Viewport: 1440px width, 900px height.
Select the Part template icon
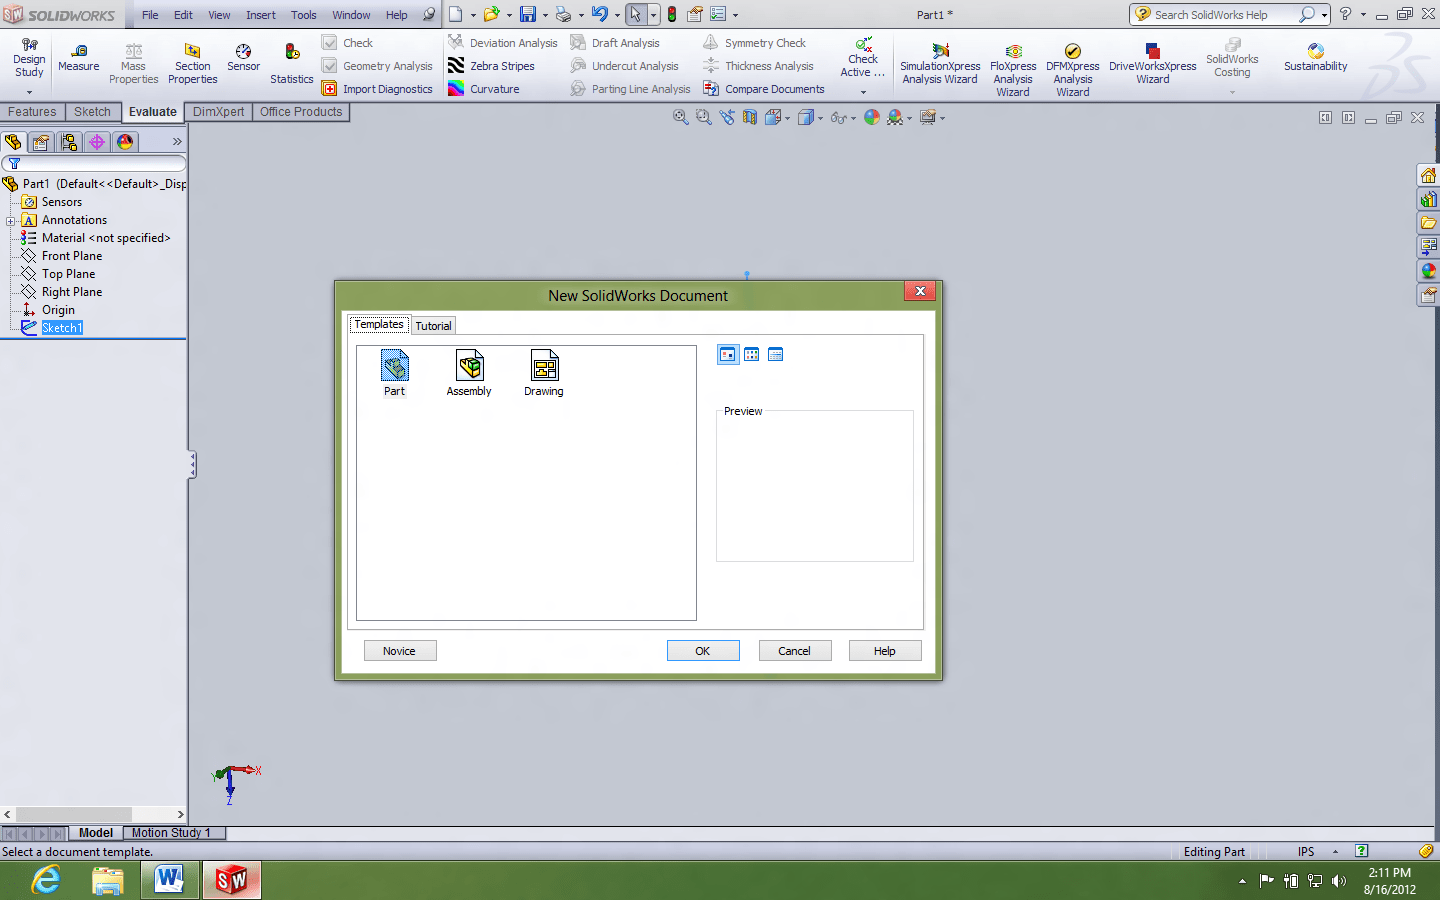point(395,366)
